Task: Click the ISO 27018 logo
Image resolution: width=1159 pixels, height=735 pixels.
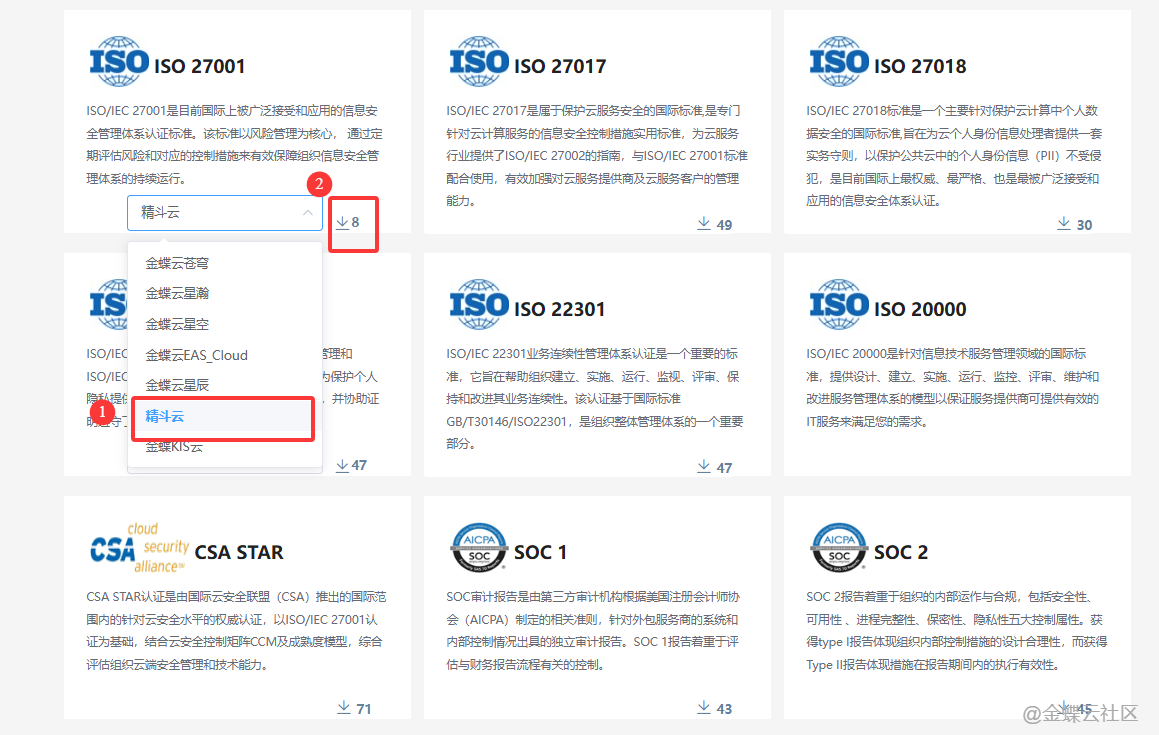Action: click(x=839, y=61)
